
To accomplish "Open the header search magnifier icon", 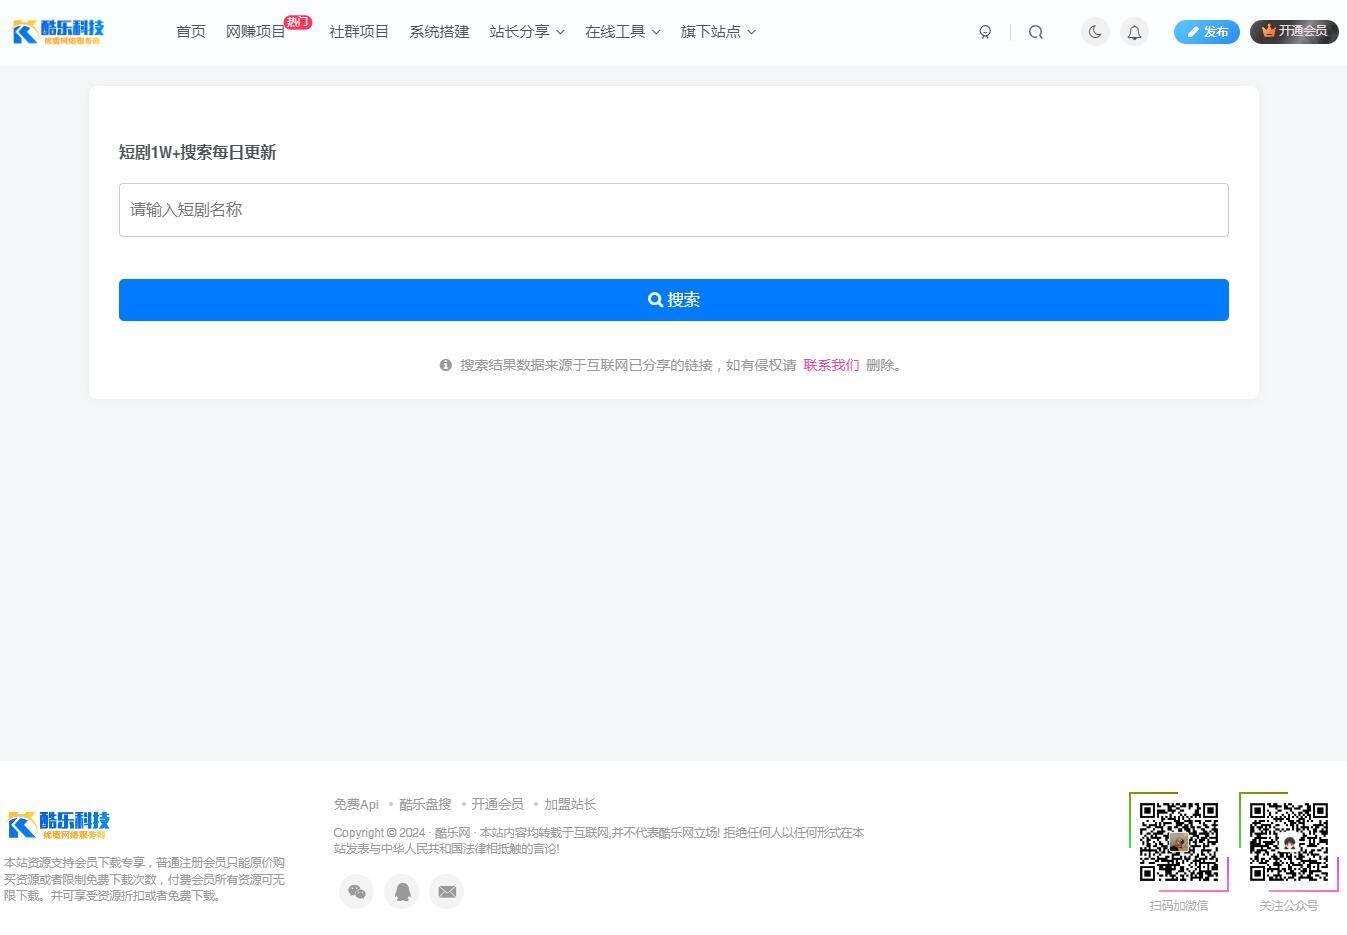I will pos(1036,32).
